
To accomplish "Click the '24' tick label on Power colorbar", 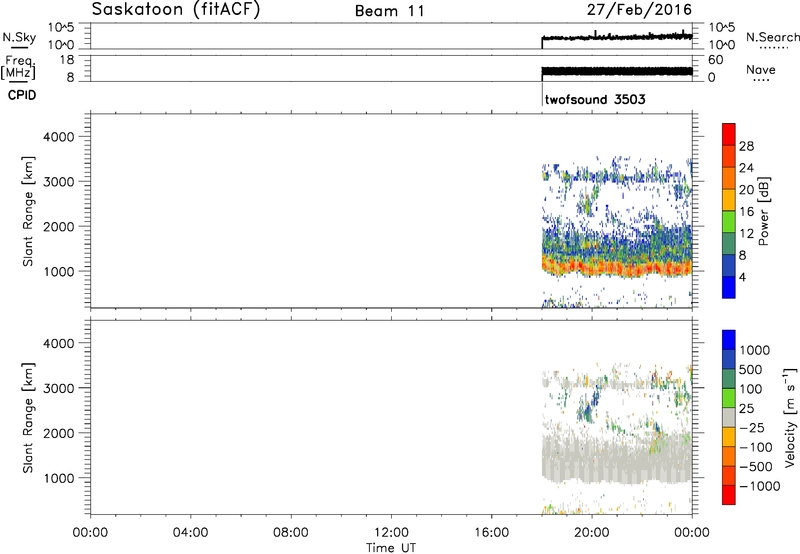I will coord(746,168).
